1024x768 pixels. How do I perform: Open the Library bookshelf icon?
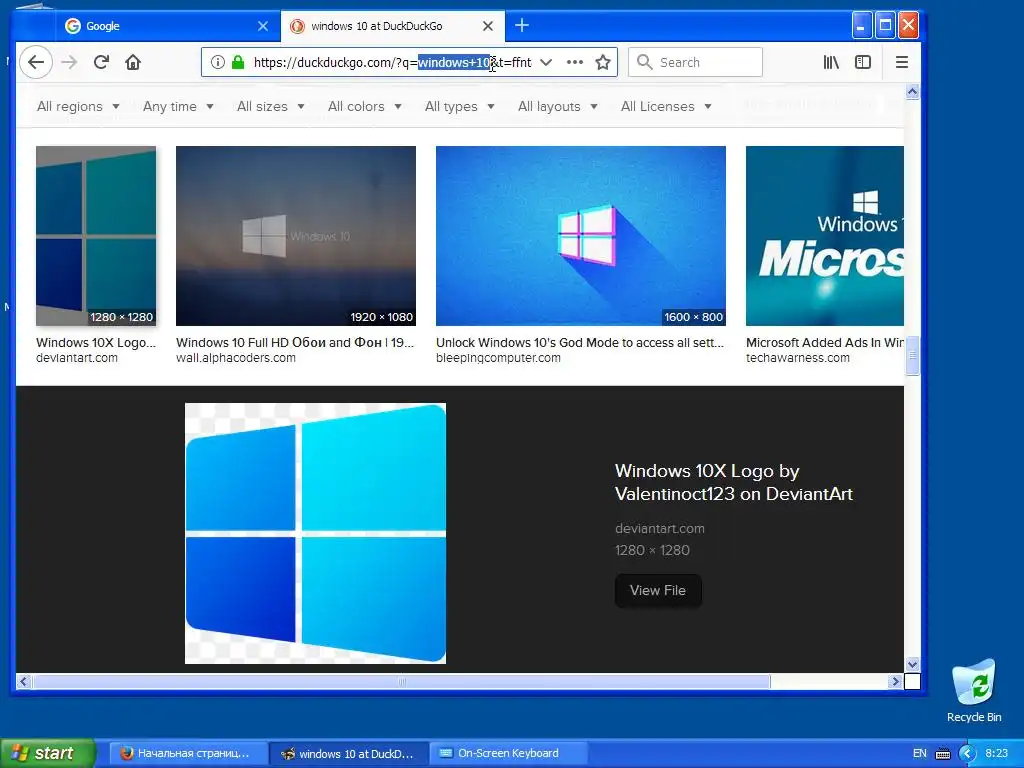831,62
